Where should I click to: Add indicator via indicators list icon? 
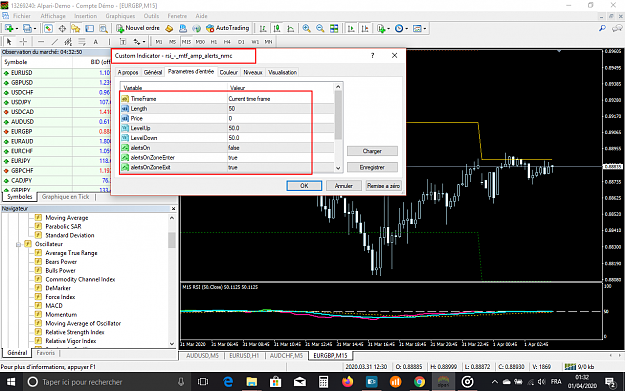(381, 28)
